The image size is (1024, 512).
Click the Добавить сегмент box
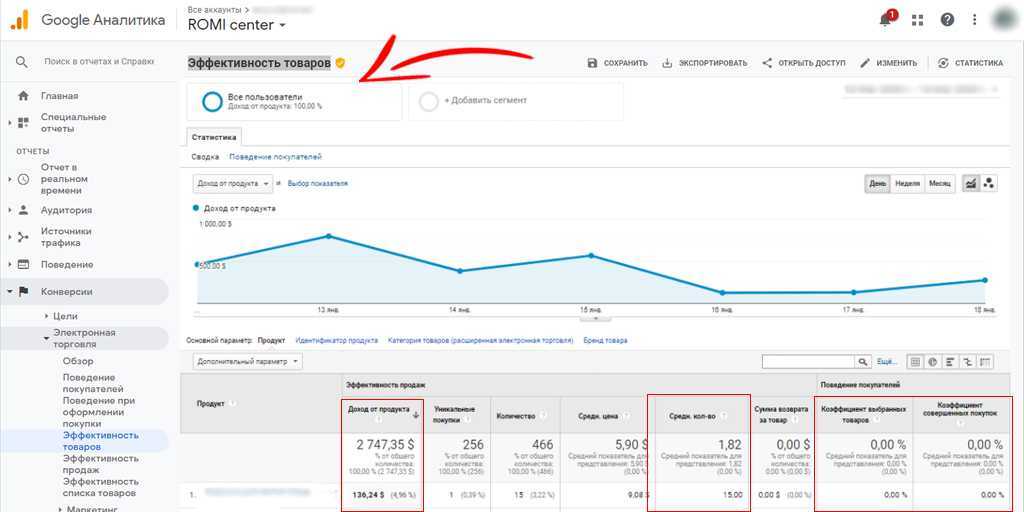tap(515, 101)
